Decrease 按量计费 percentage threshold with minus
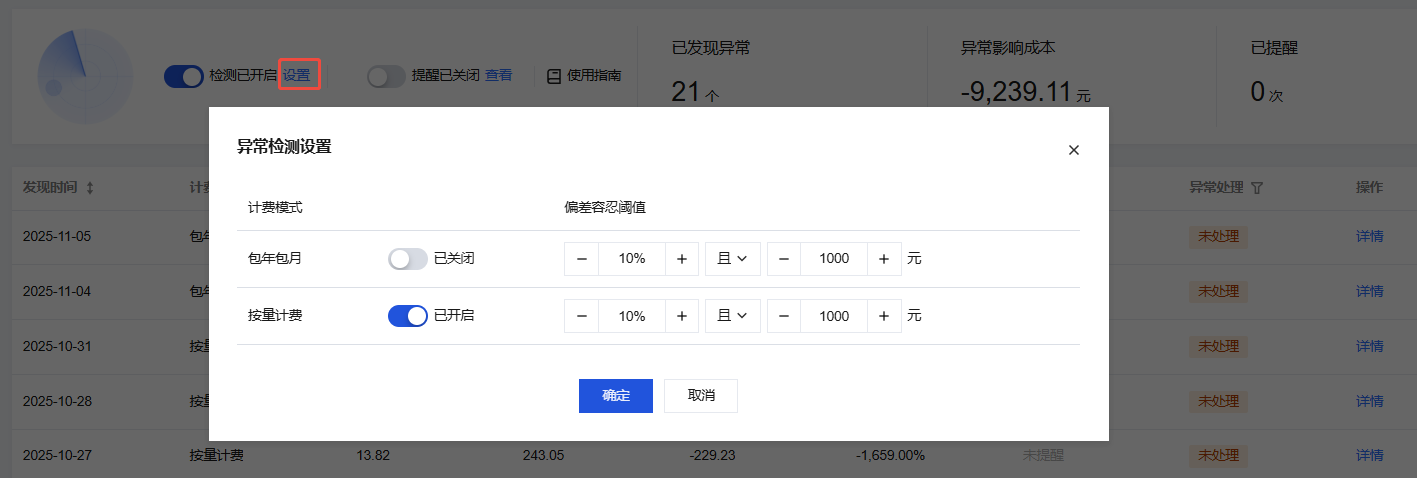Viewport: 1417px width, 478px height. pos(582,316)
